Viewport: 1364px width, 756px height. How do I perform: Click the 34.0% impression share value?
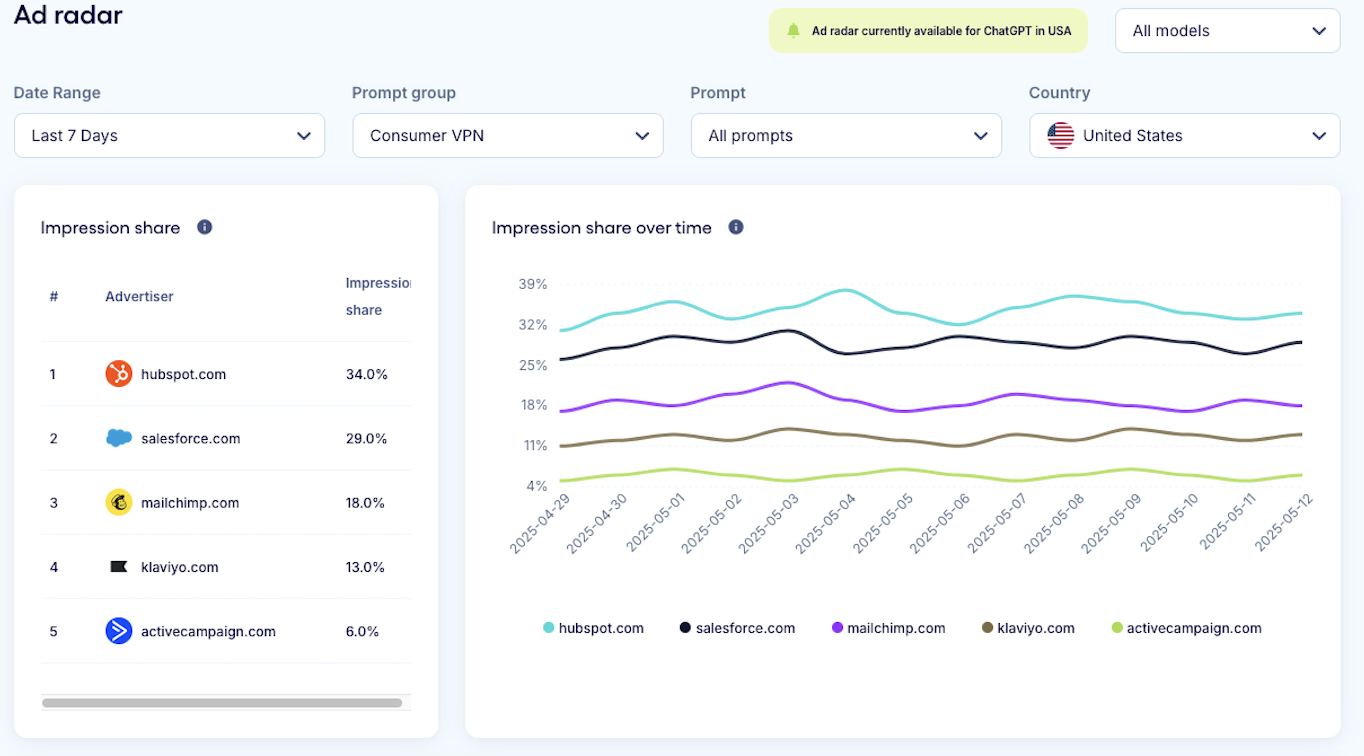click(367, 374)
